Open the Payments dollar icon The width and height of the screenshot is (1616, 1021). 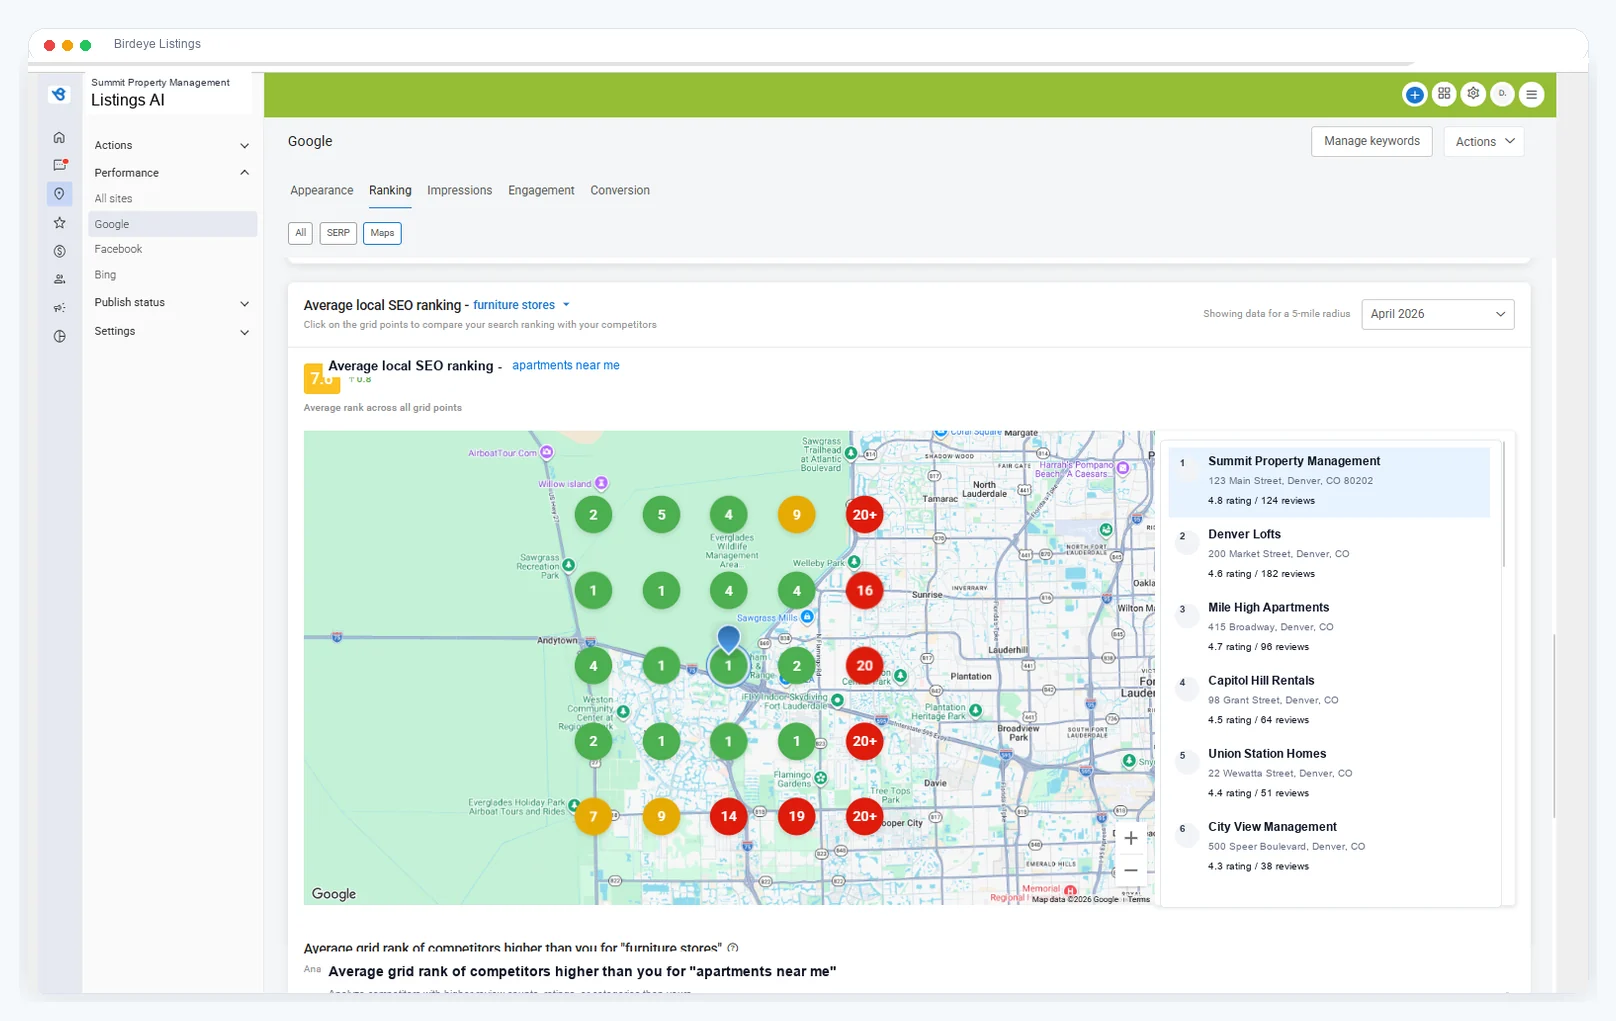click(59, 251)
